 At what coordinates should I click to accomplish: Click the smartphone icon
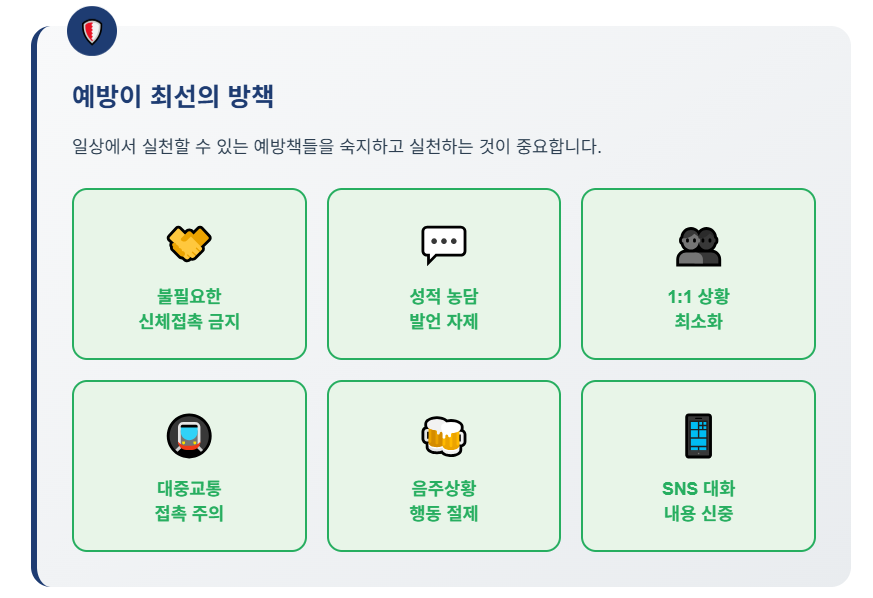coord(698,436)
